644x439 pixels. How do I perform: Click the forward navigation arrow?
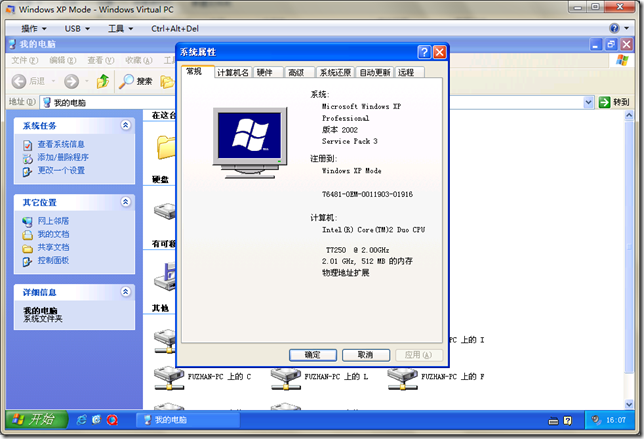[x=71, y=81]
